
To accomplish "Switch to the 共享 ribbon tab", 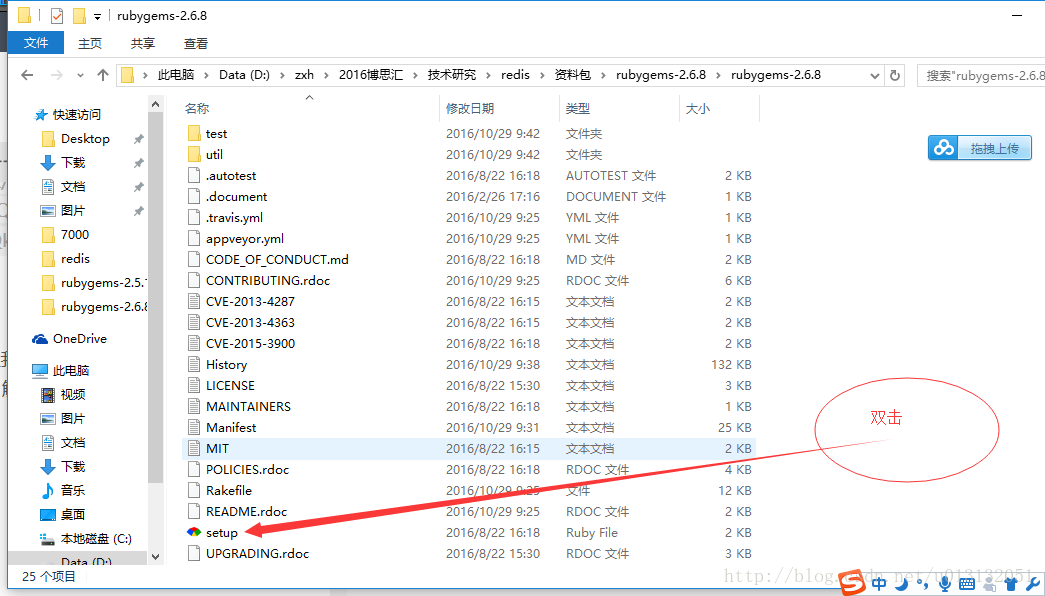I will 143,43.
